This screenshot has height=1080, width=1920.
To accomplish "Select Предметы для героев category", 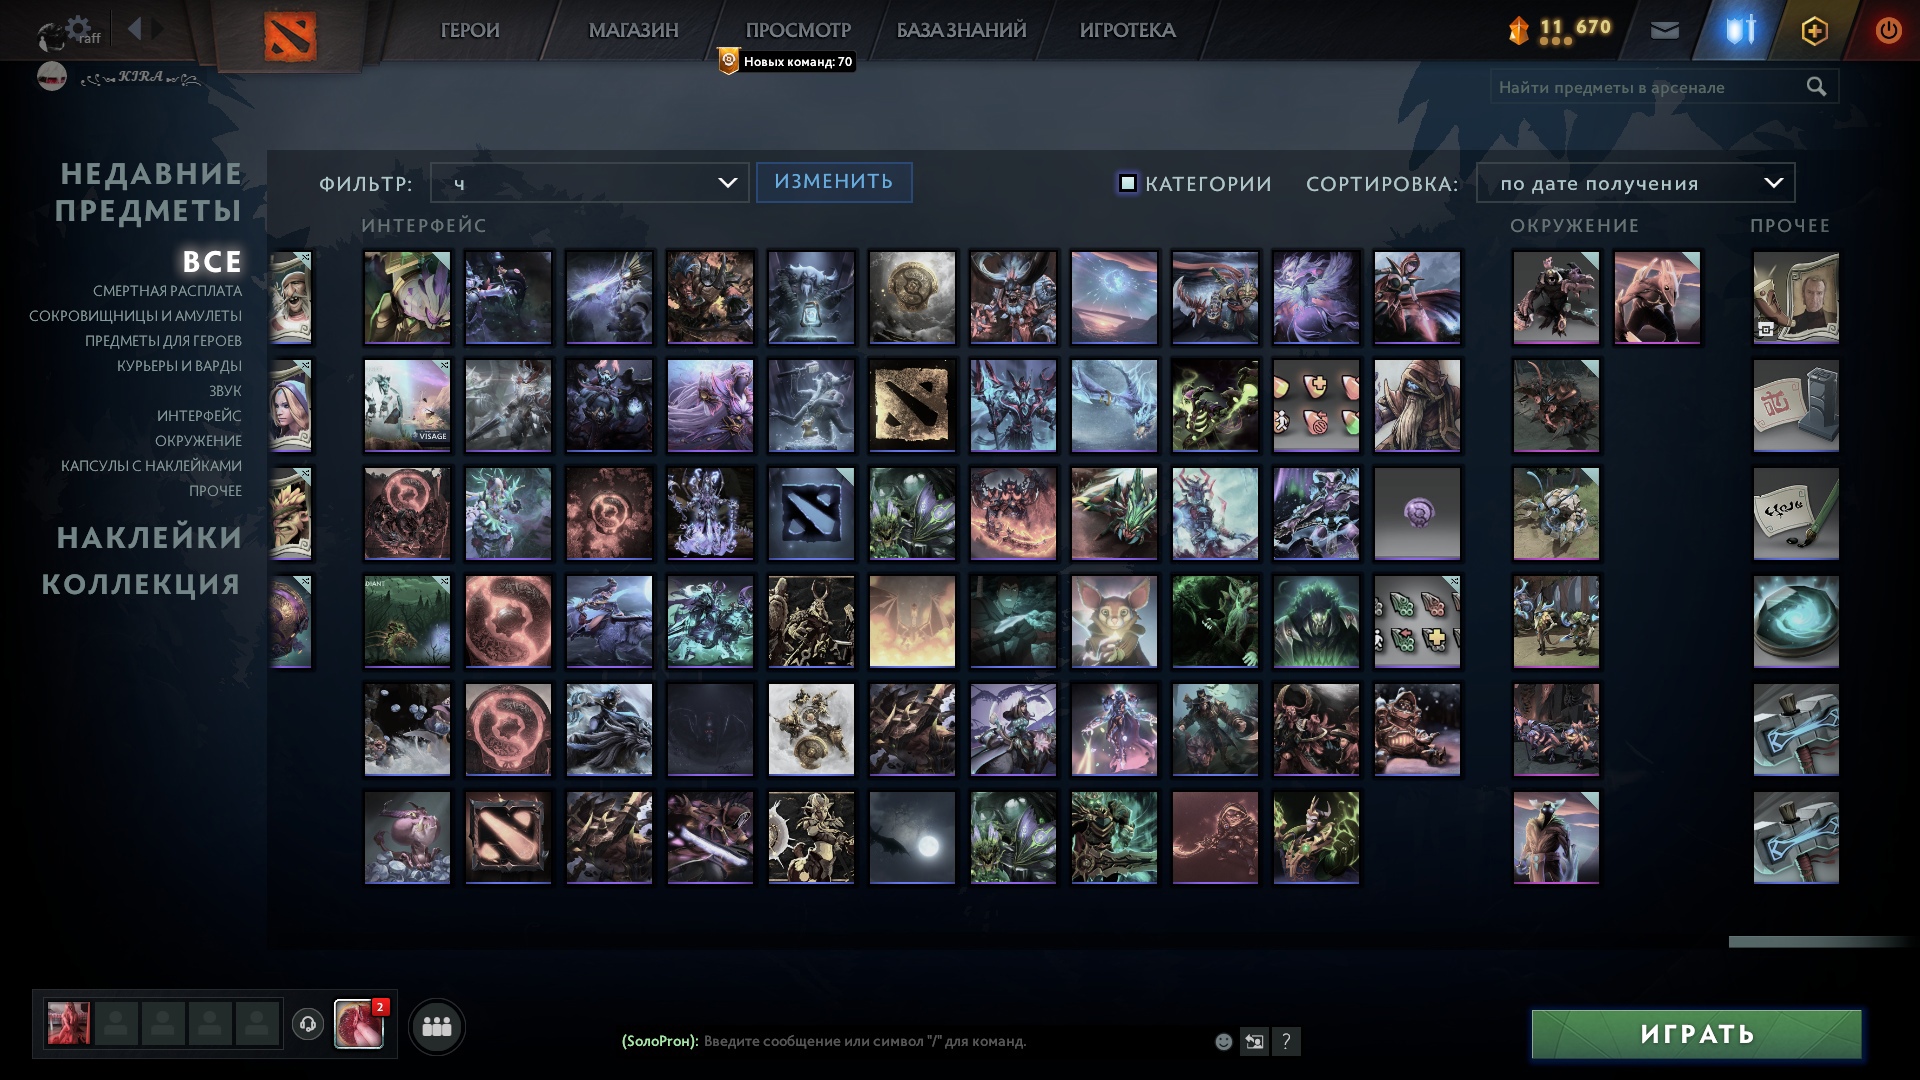I will click(x=163, y=341).
